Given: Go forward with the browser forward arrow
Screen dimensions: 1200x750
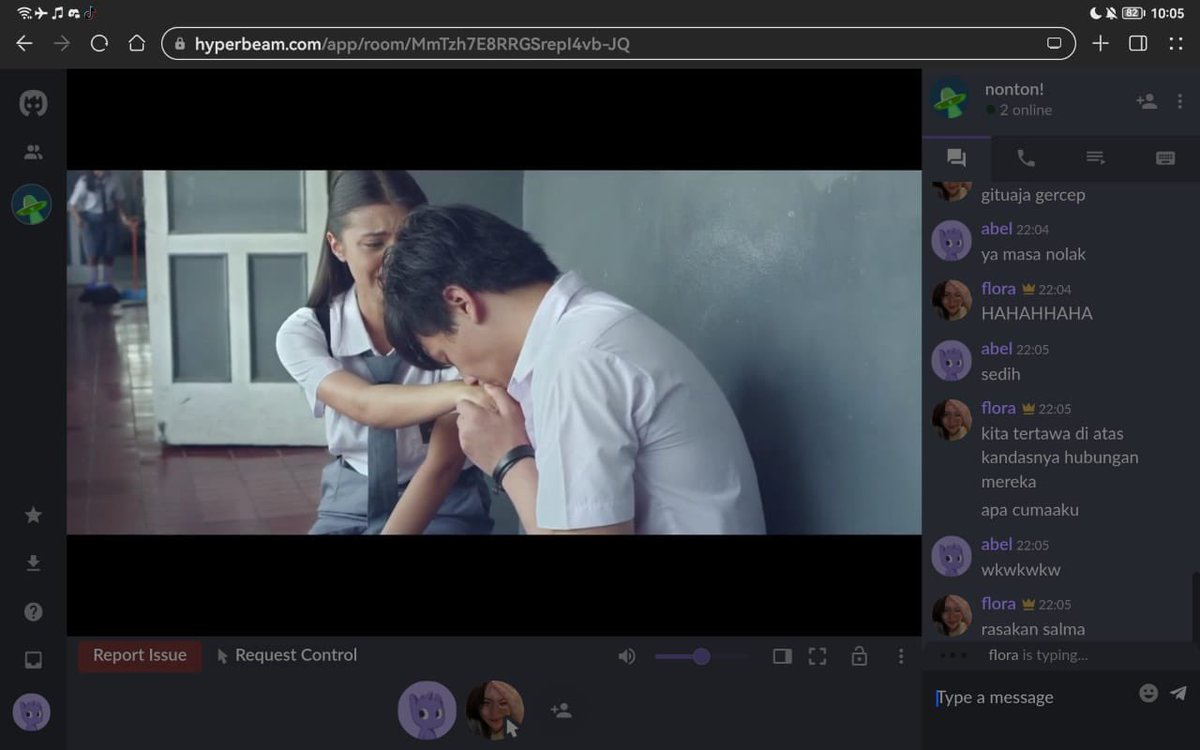Looking at the screenshot, I should (62, 44).
